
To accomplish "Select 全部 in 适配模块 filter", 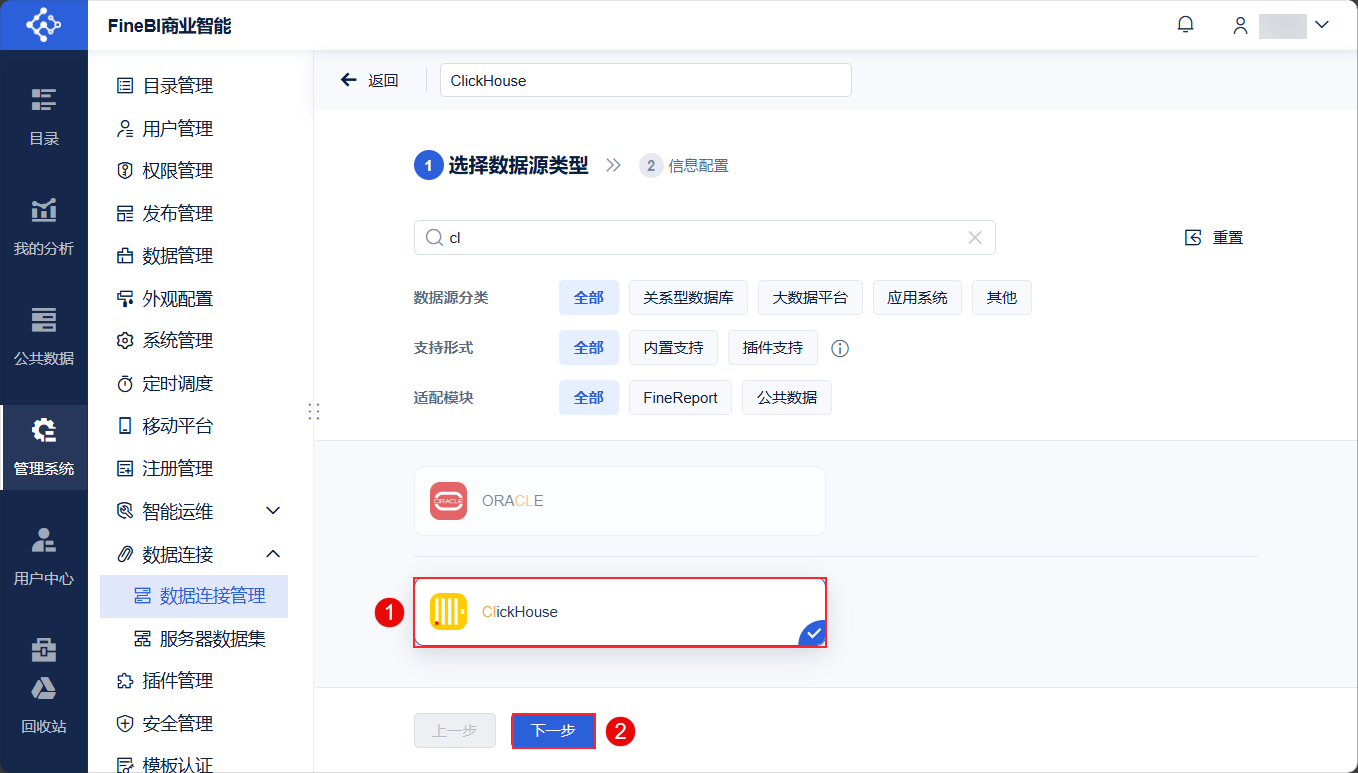I will tap(589, 397).
